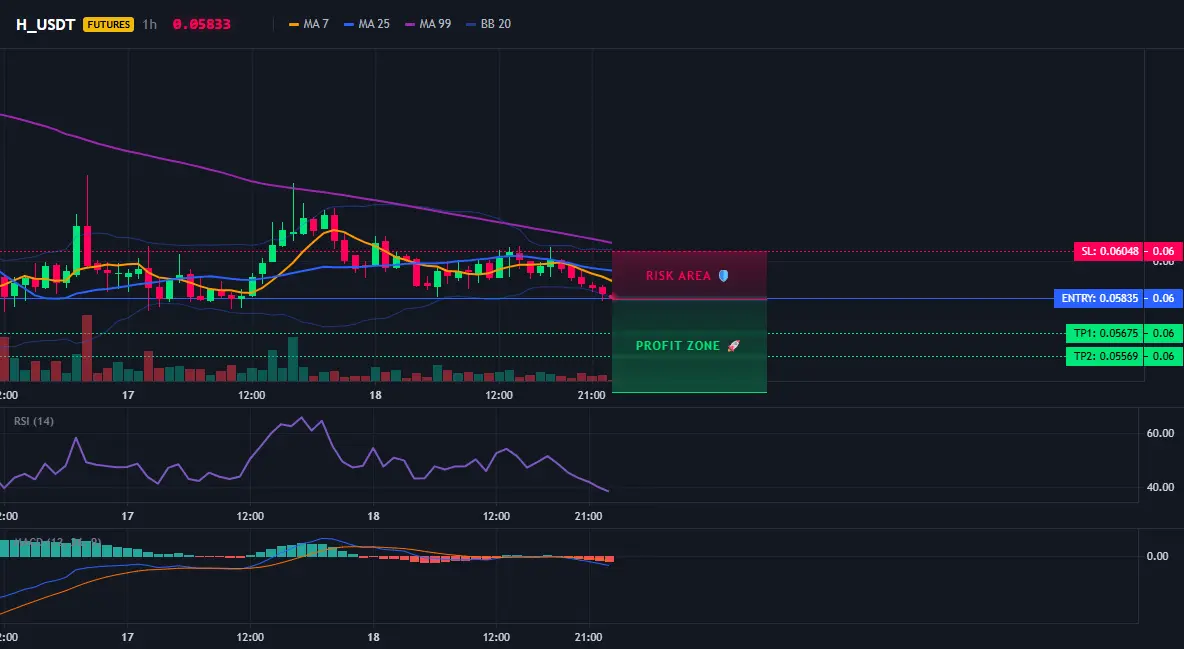Click the 0.06 tag right of ENTRY label
The image size is (1184, 649).
(x=1164, y=298)
